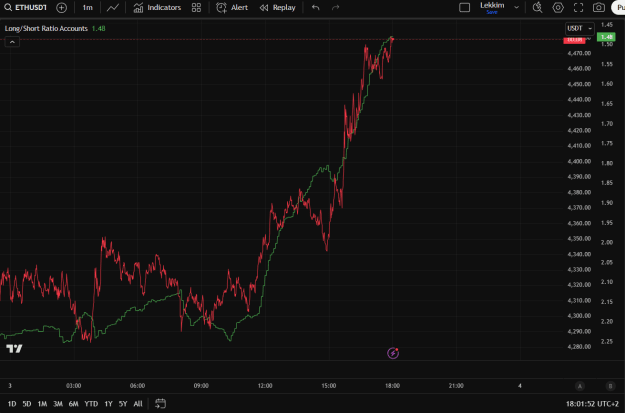
Task: Toggle auto scale A button
Action: coord(580,385)
